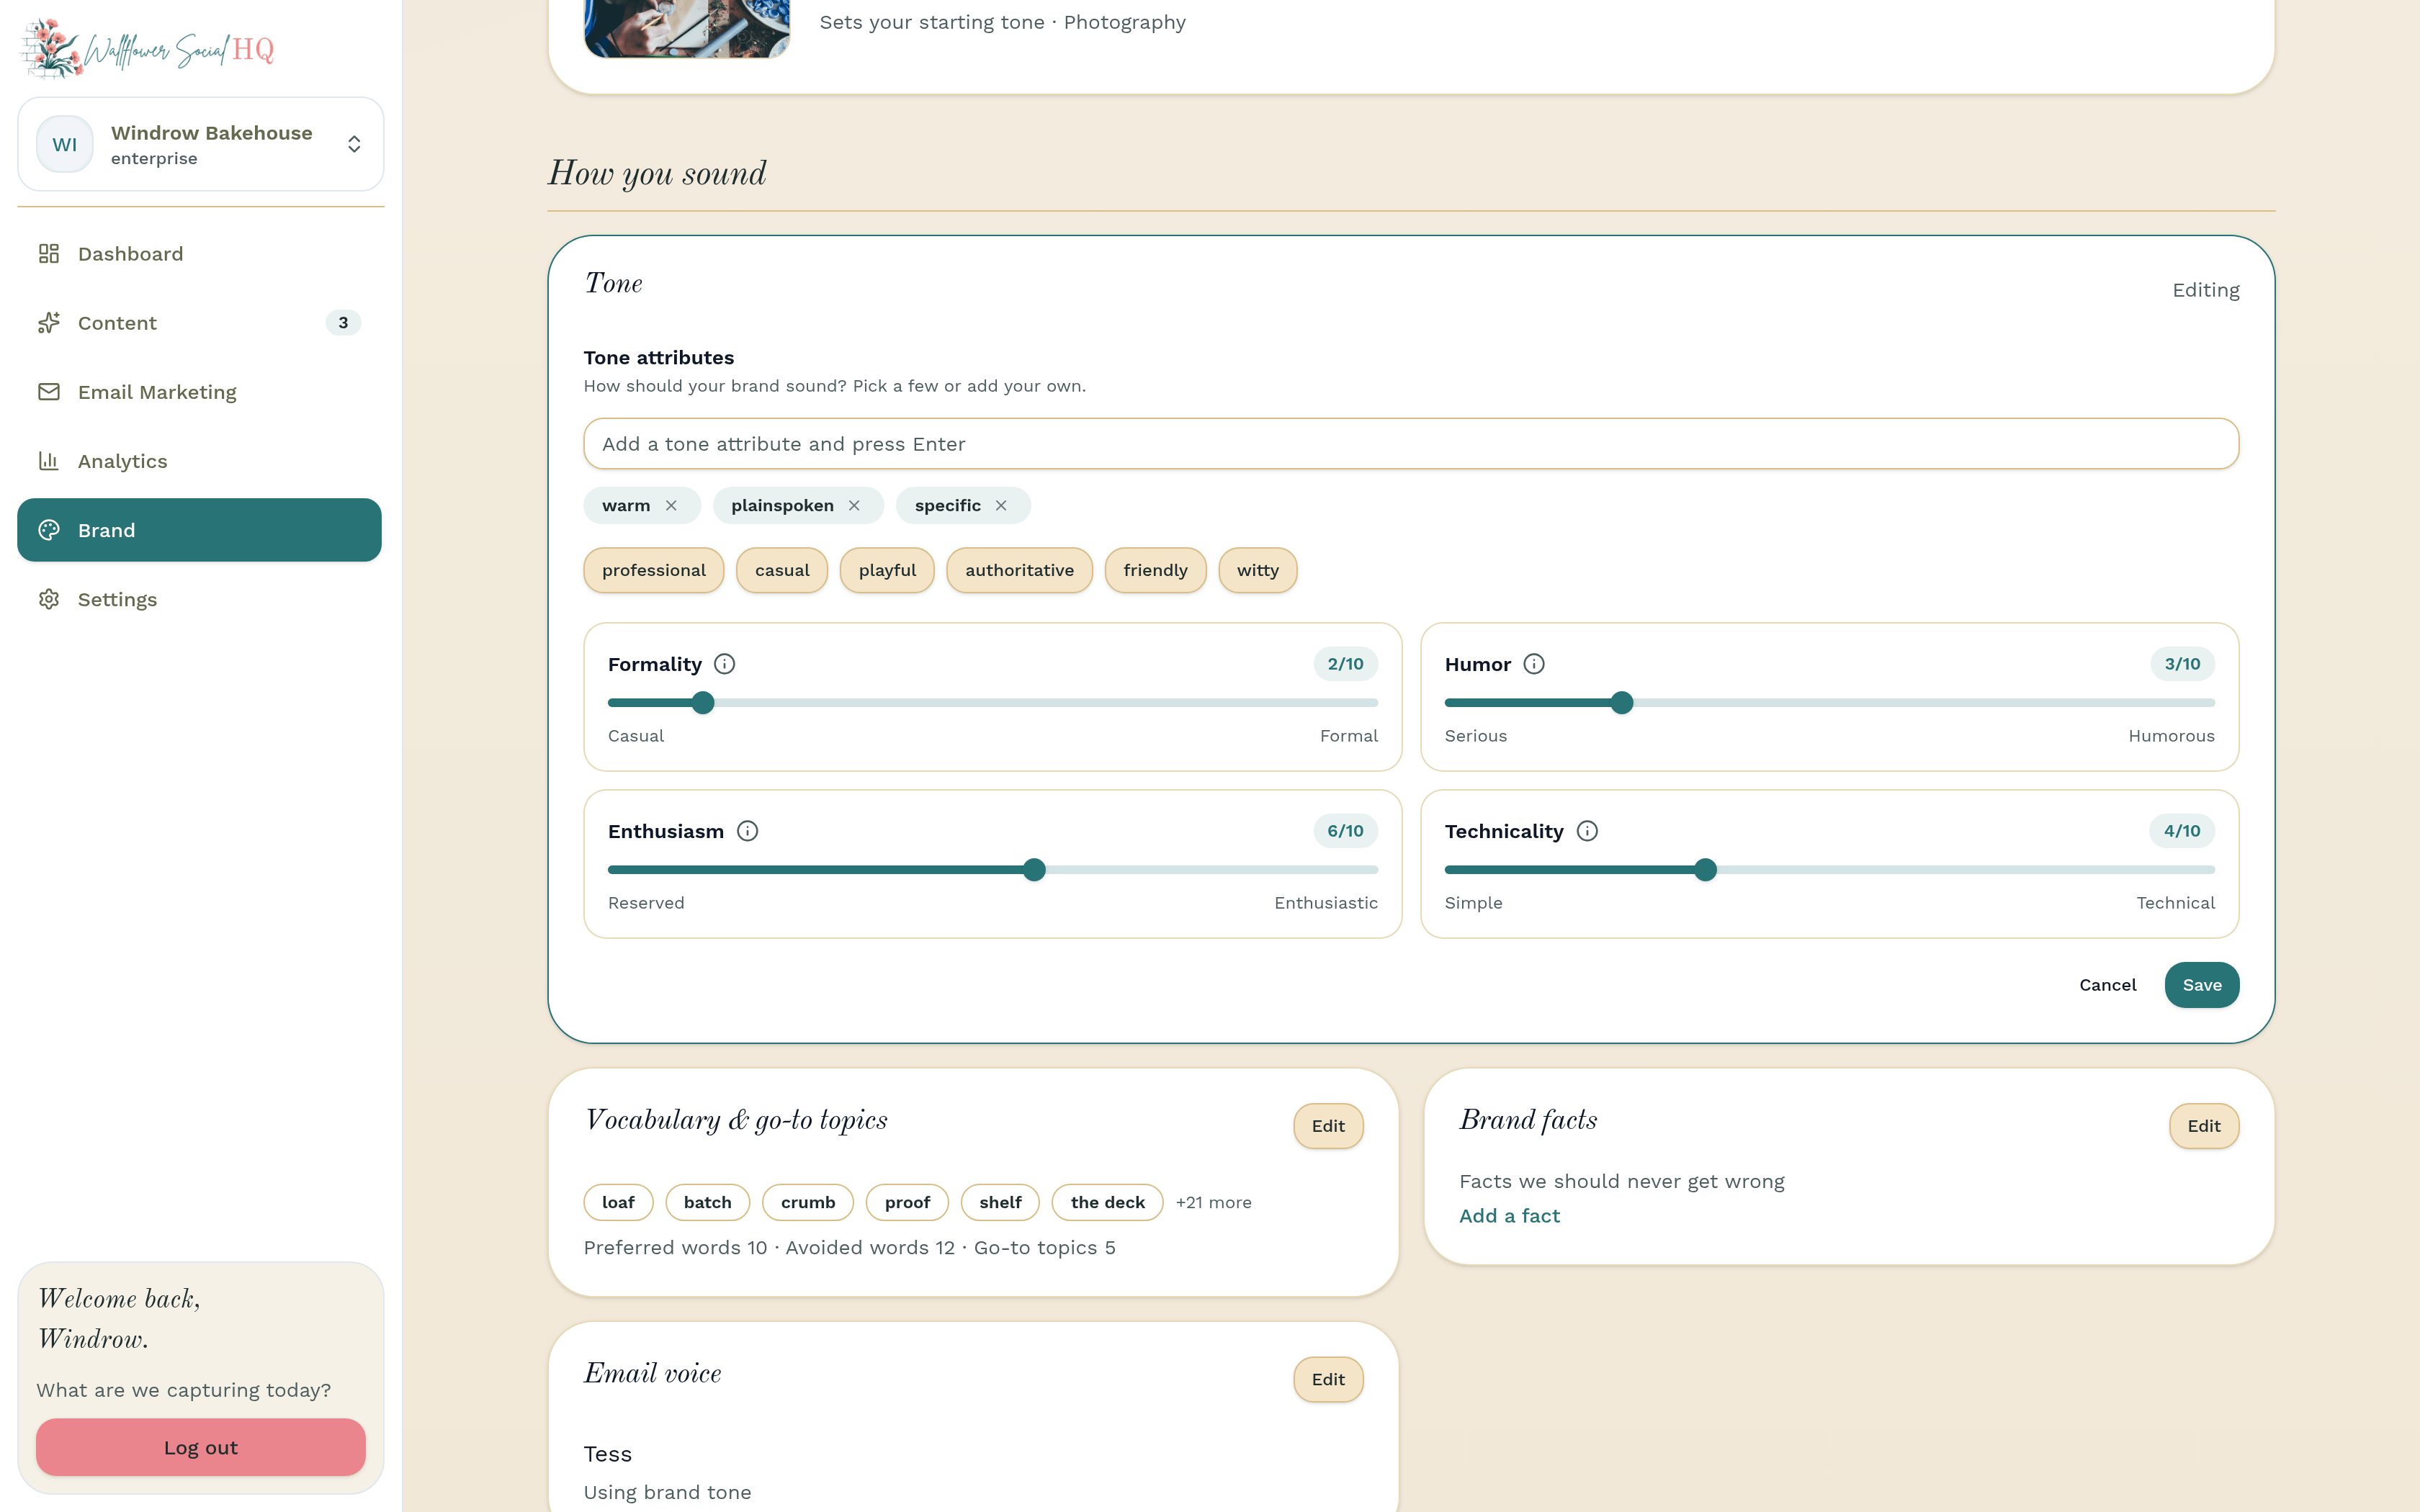Log out of the account

click(x=200, y=1447)
